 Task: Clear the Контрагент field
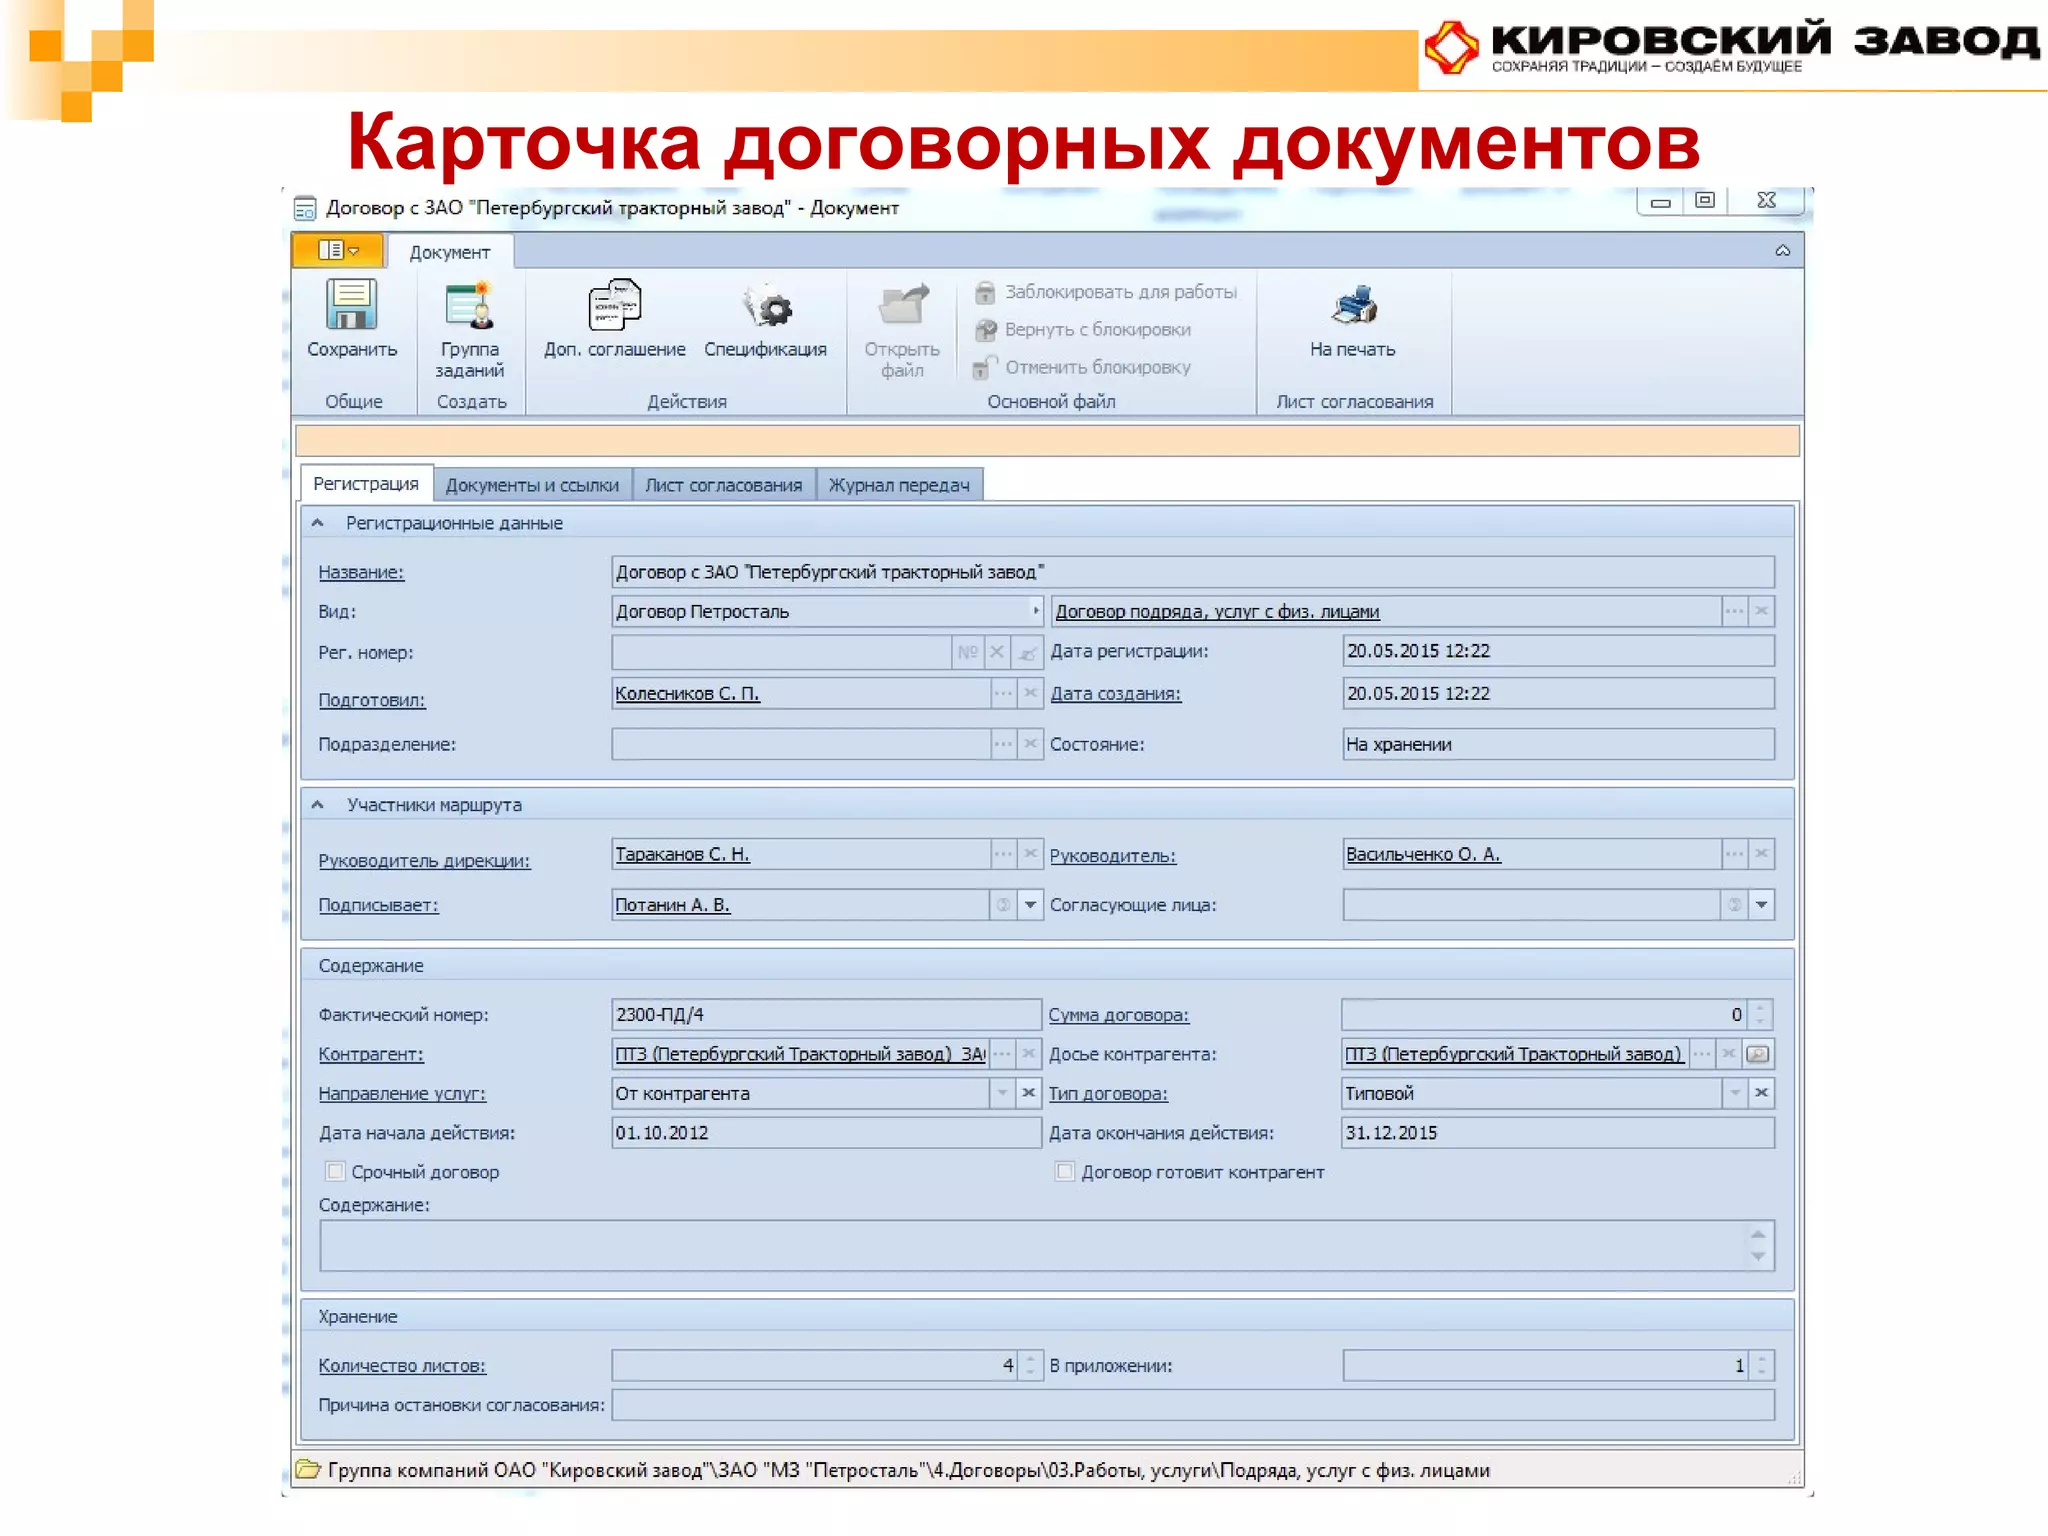[x=1030, y=1054]
